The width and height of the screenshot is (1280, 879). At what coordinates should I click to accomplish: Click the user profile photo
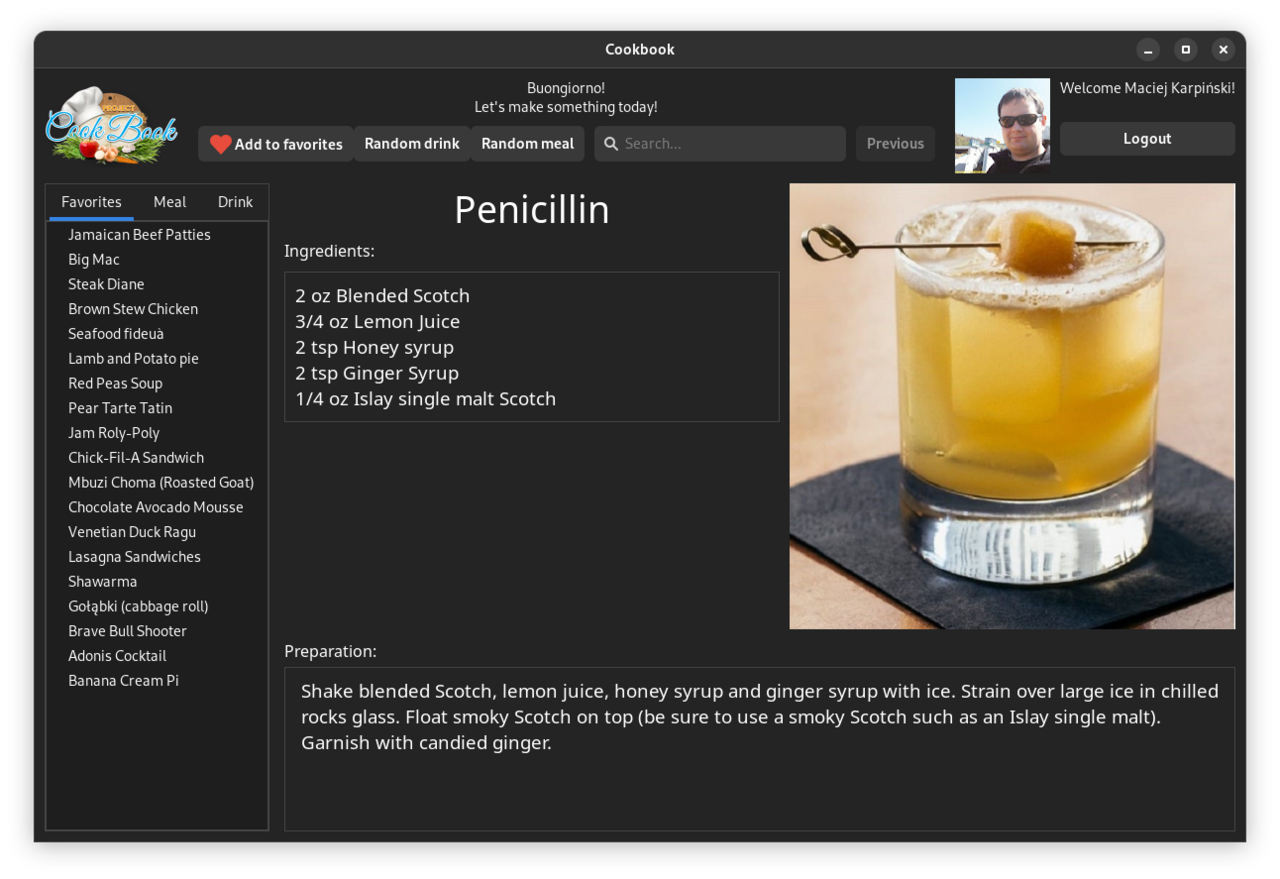click(x=1002, y=126)
